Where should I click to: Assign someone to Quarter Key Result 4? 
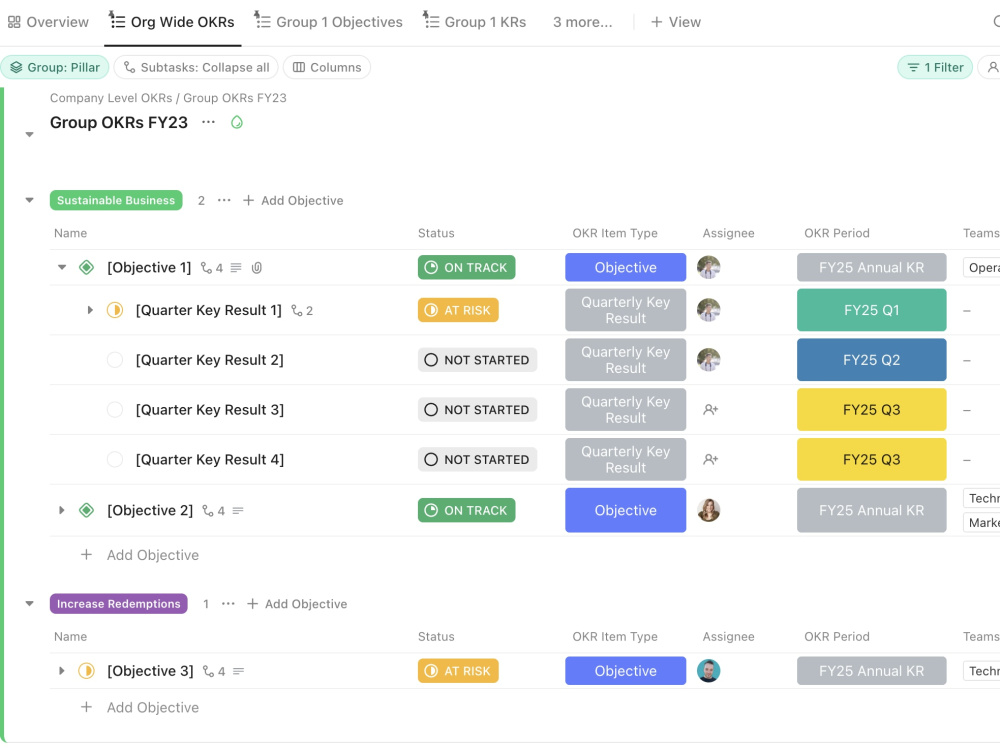pyautogui.click(x=710, y=459)
